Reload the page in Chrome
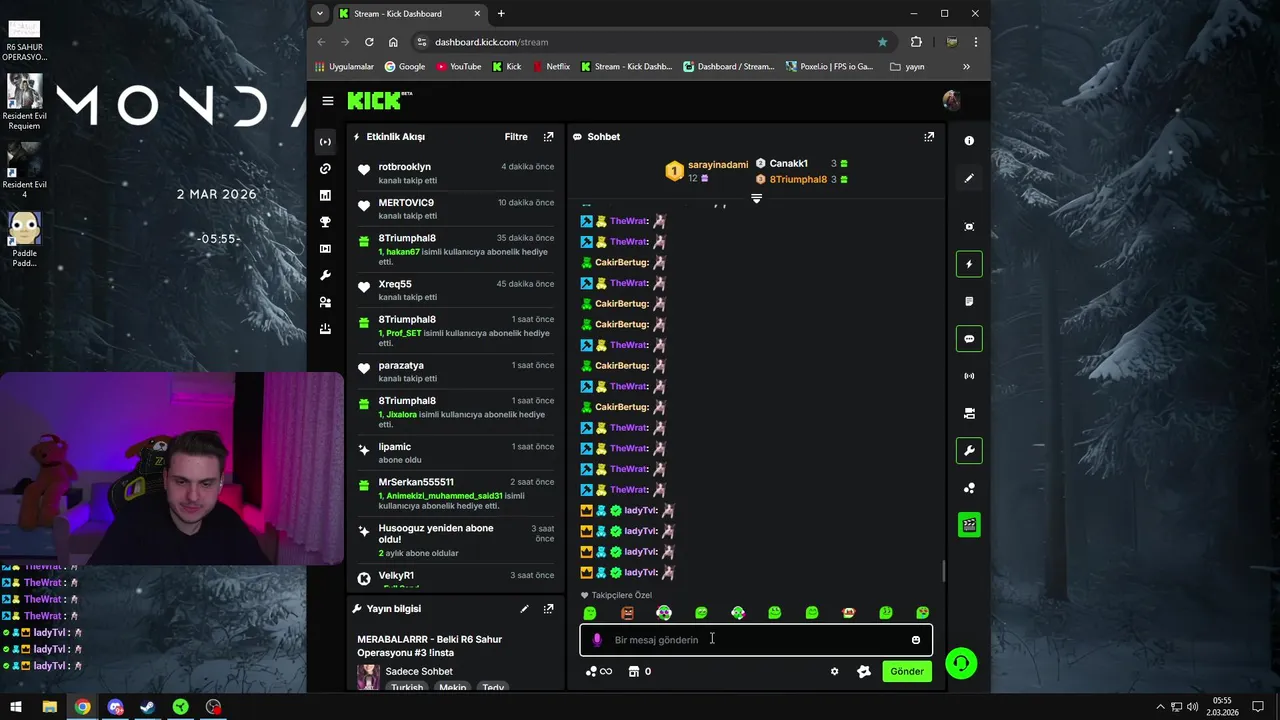Image resolution: width=1280 pixels, height=720 pixels. [x=369, y=42]
